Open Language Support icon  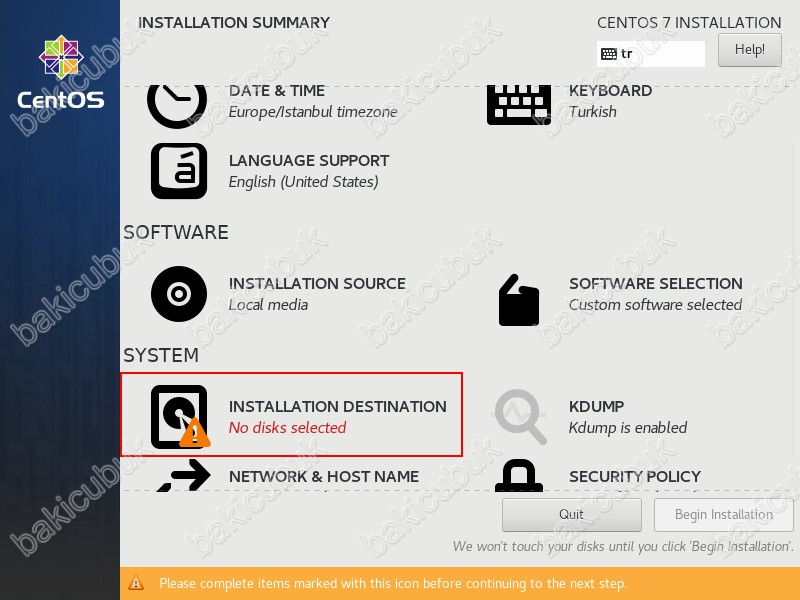pos(179,171)
